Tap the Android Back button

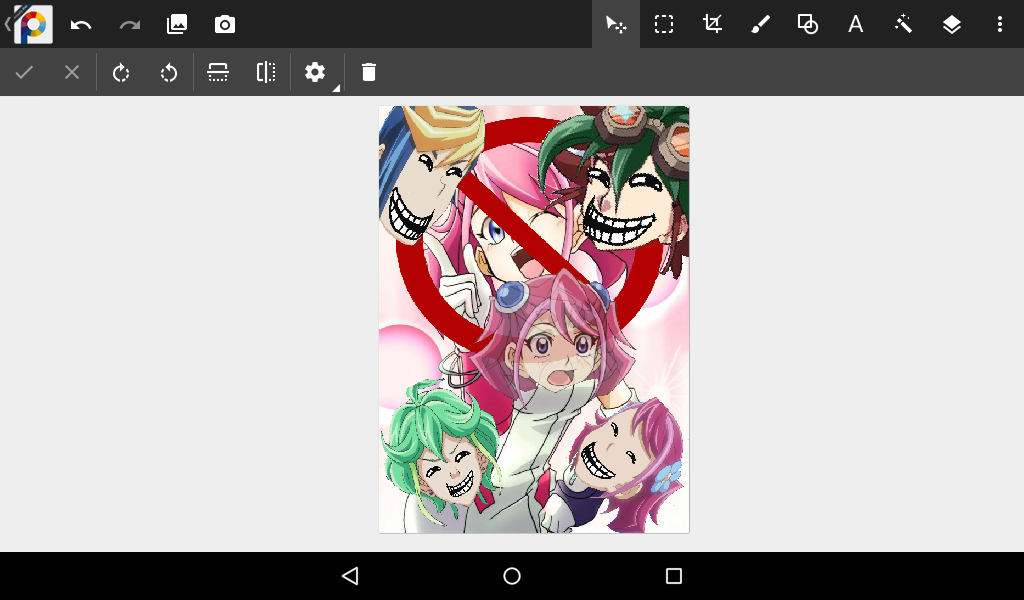pos(351,576)
